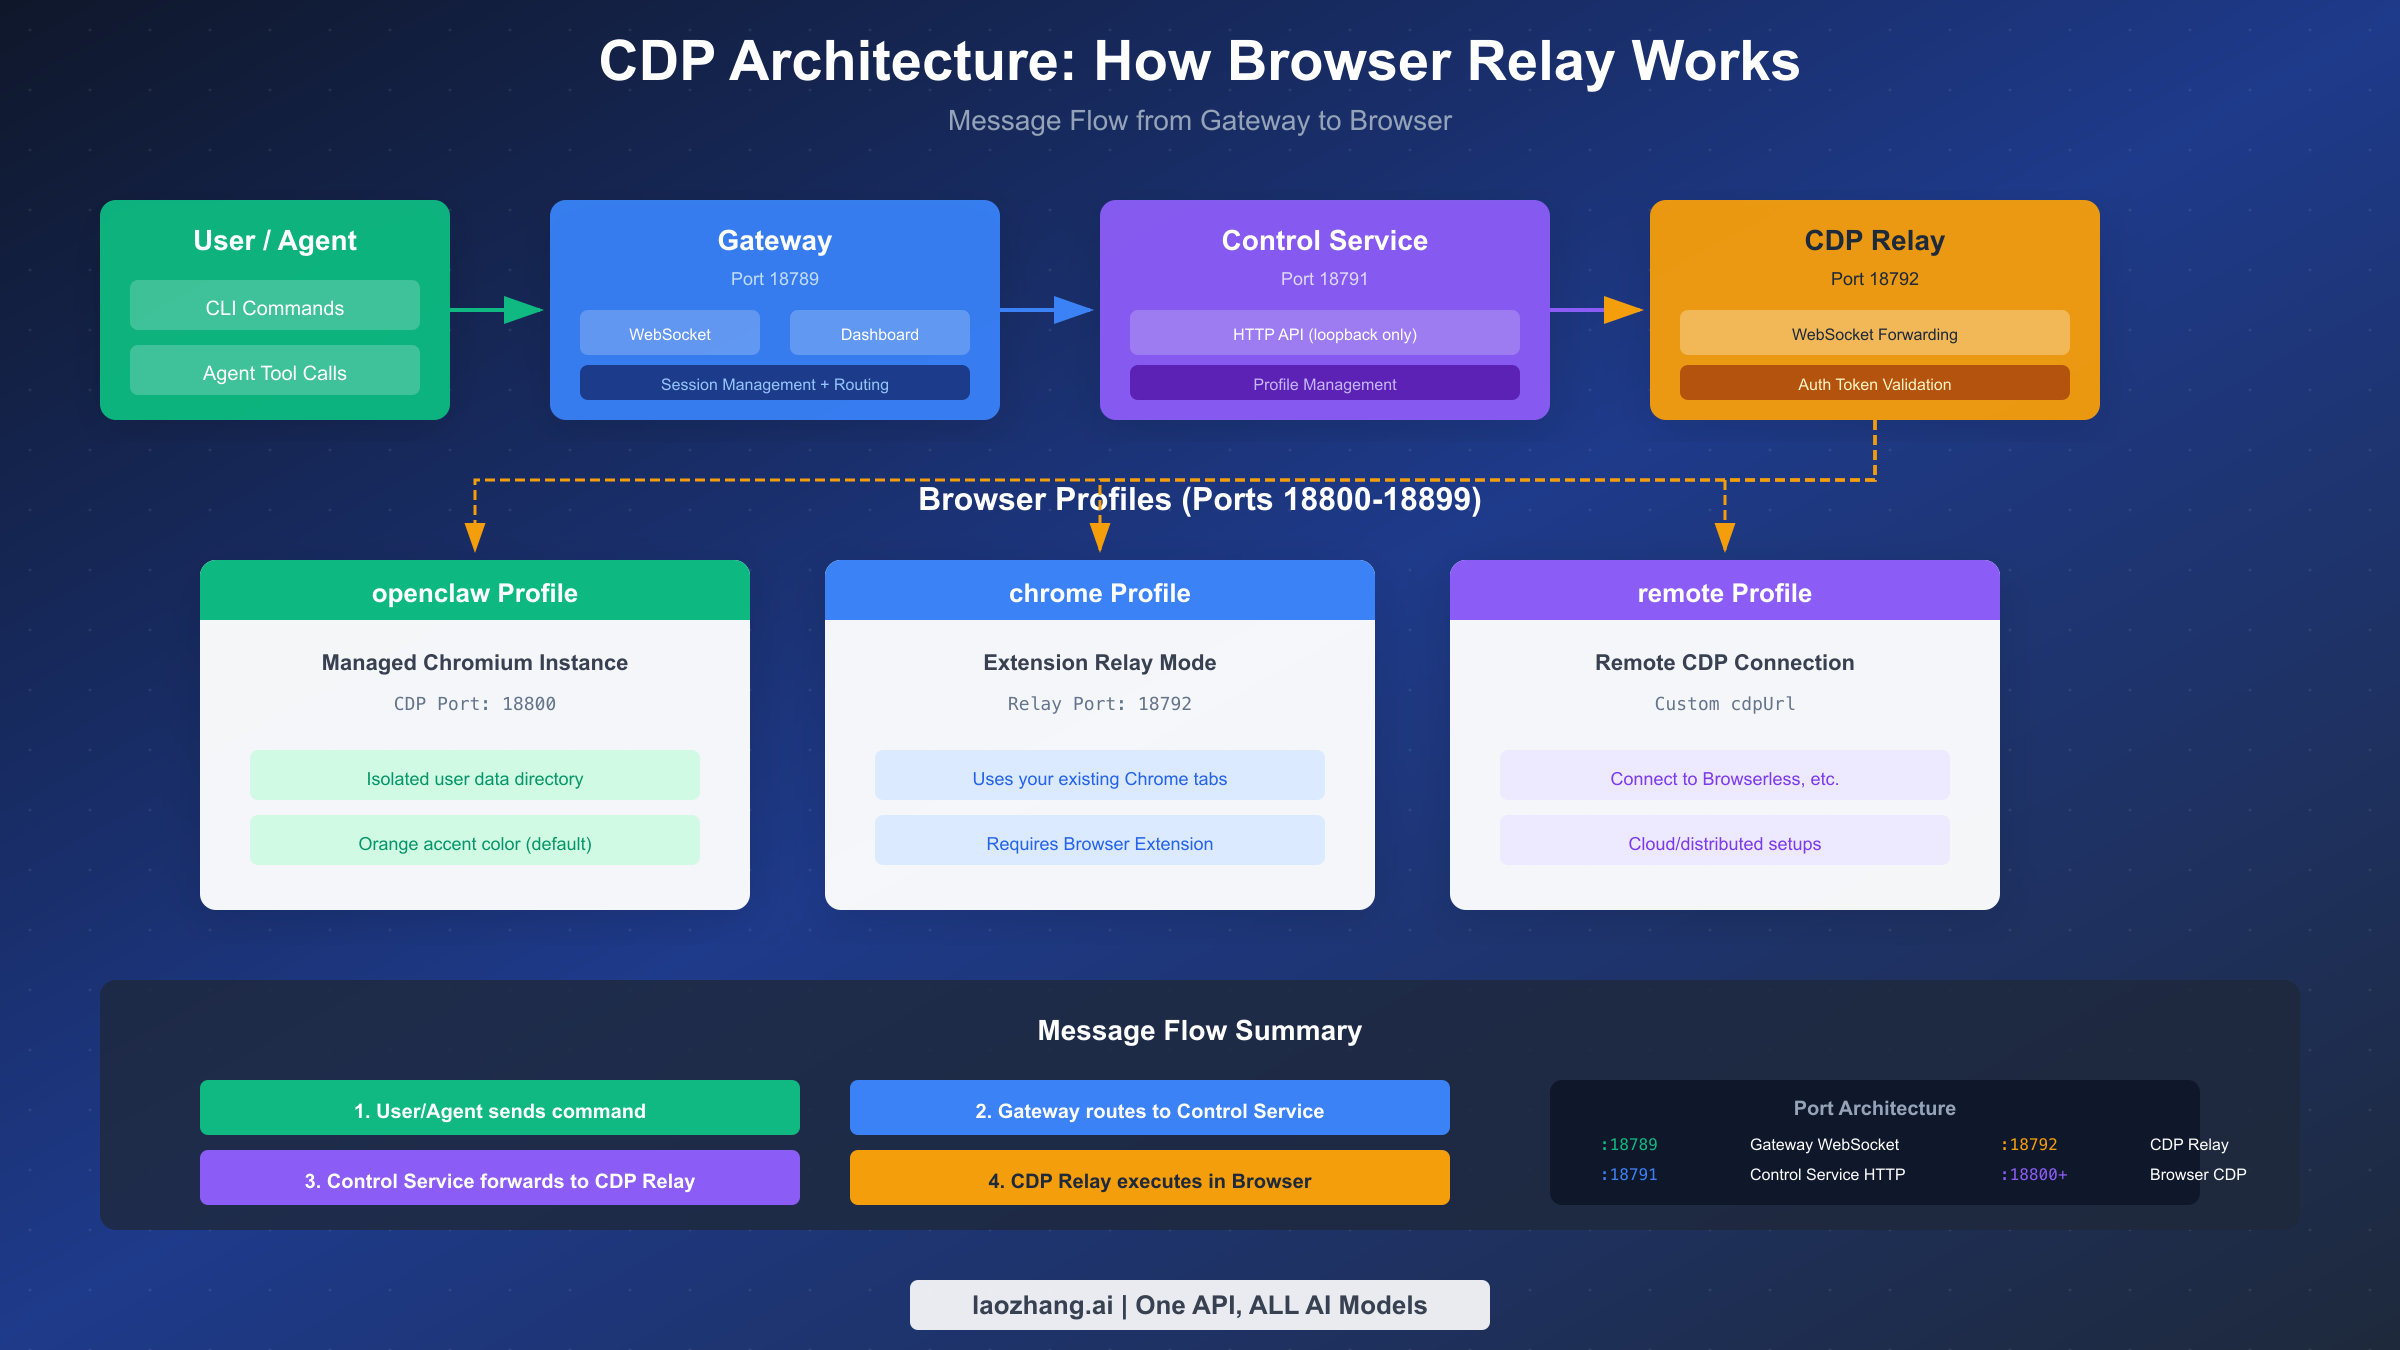This screenshot has width=2400, height=1350.
Task: Click the laozhang.ai banner
Action: (x=1199, y=1304)
